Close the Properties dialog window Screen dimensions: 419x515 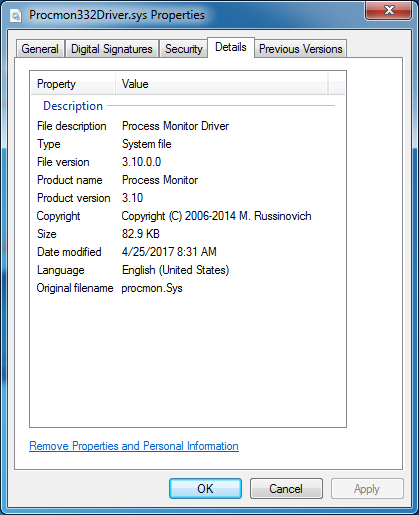(388, 10)
